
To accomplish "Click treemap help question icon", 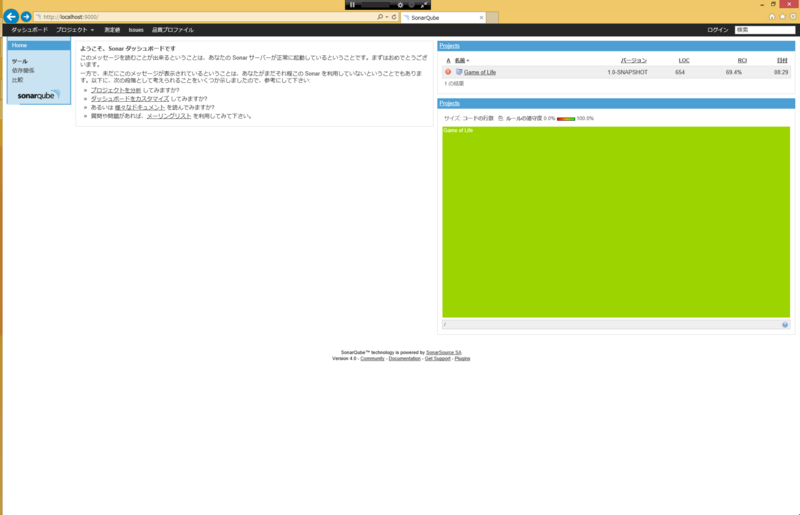I will 785,325.
